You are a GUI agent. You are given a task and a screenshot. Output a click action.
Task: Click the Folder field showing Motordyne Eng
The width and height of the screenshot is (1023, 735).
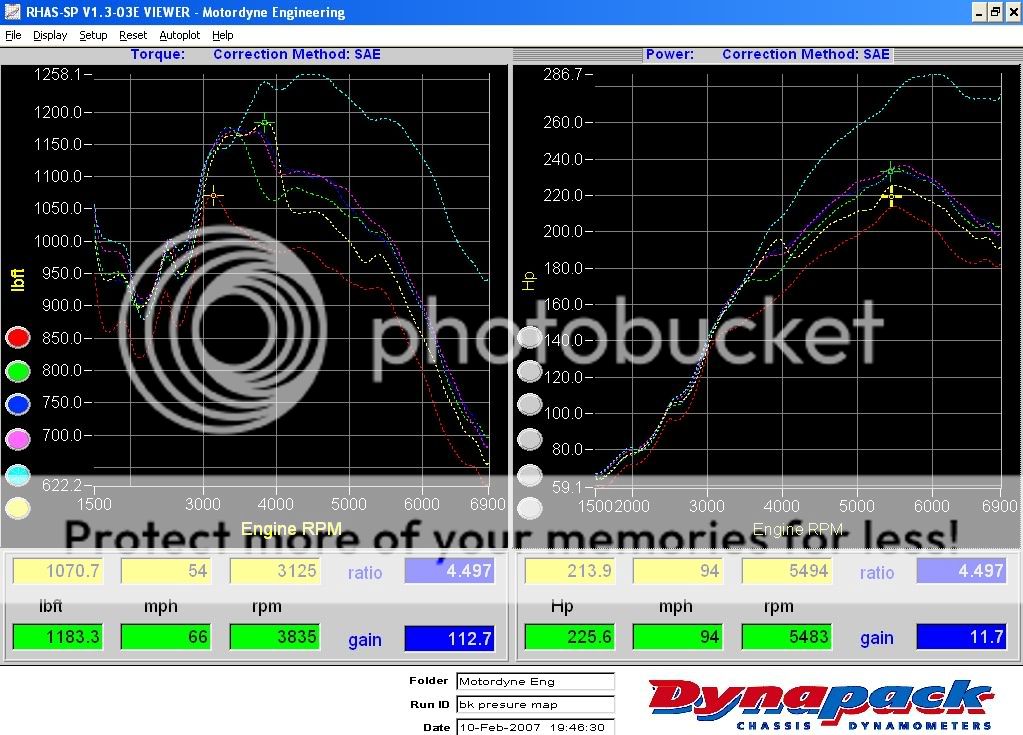tap(535, 680)
